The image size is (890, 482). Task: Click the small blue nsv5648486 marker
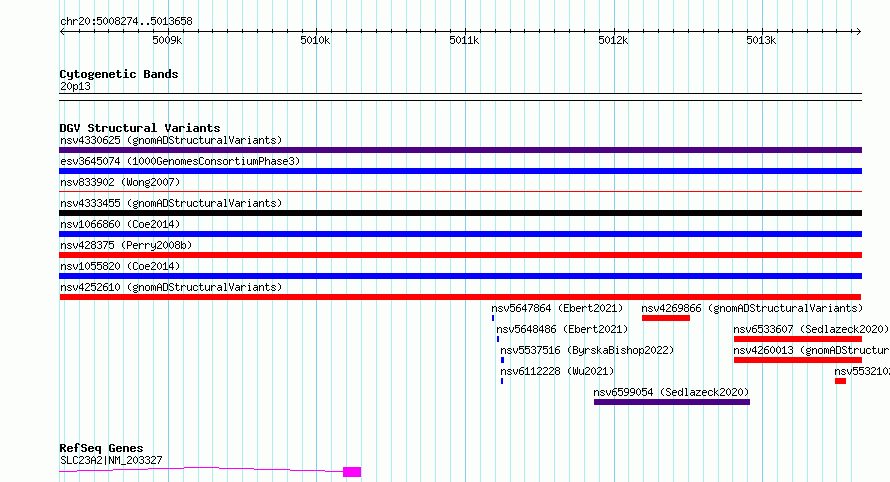point(498,339)
